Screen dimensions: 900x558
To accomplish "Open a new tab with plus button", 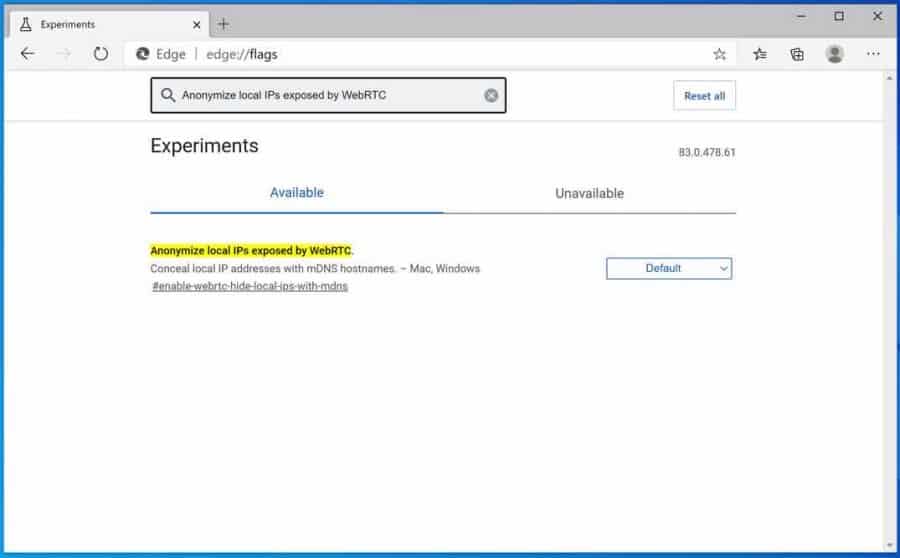I will [x=223, y=24].
